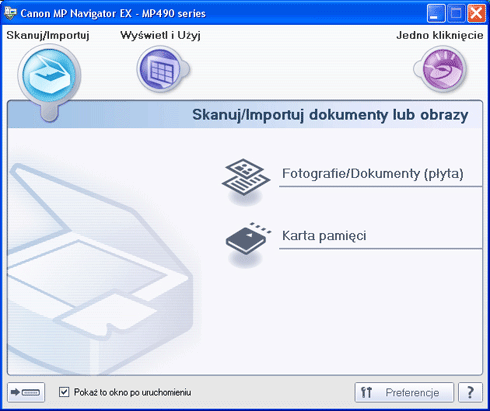490x411 pixels.
Task: Click the Canon MP Navigator title bar icon
Action: pos(10,13)
